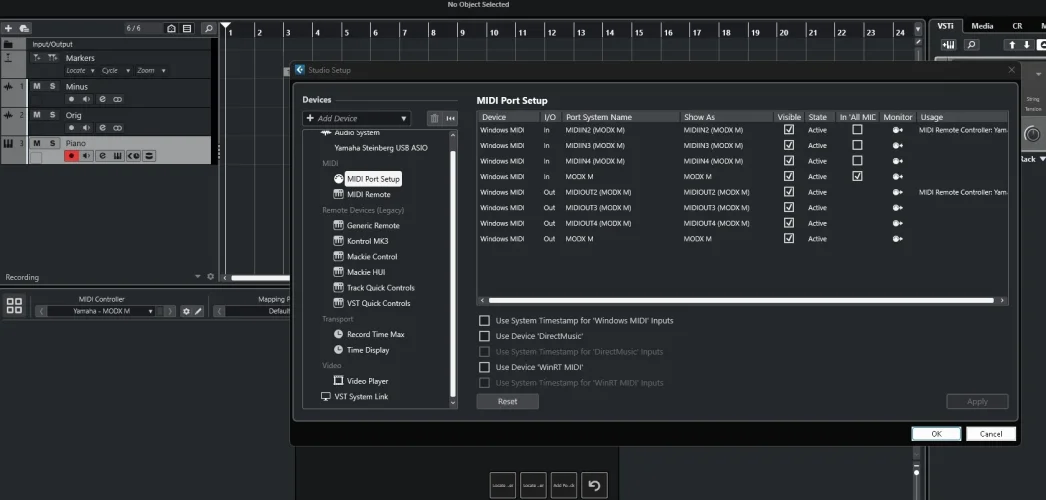
Task: Check In 'All MIDI' for MIDIIN3 port
Action: (857, 145)
